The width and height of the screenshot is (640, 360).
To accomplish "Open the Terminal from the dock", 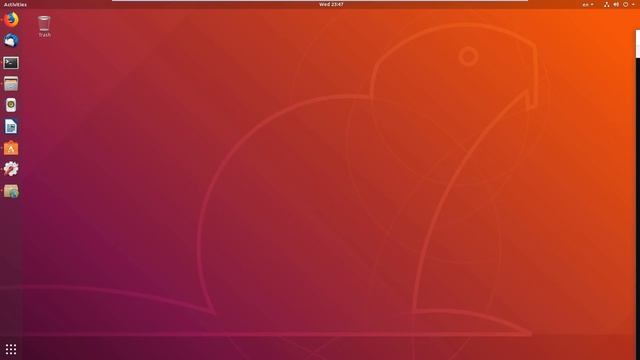I will [11, 63].
